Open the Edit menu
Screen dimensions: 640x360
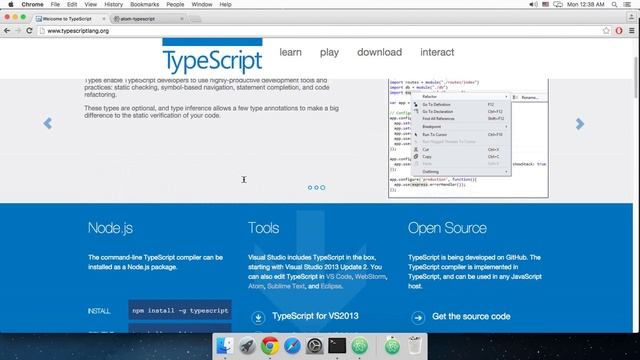coord(72,4)
